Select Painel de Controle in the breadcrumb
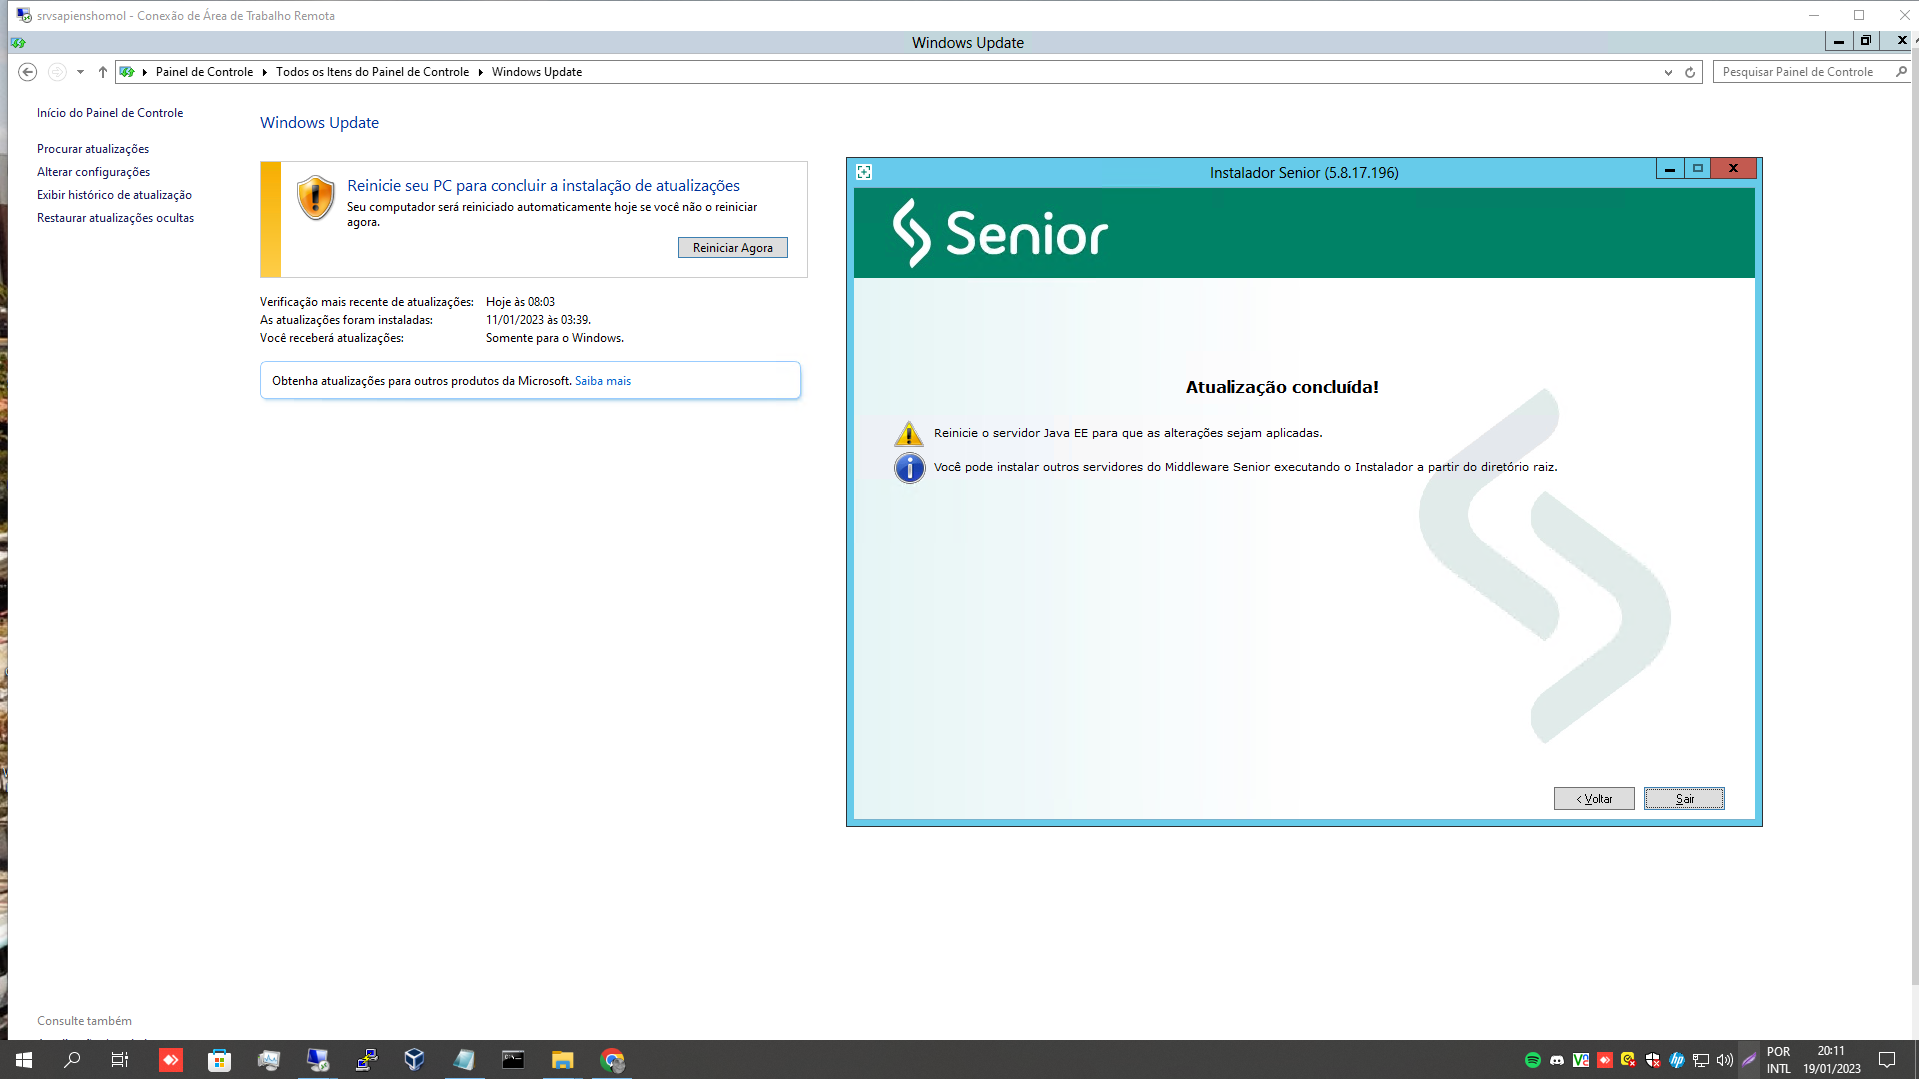The width and height of the screenshot is (1919, 1079). click(x=204, y=72)
